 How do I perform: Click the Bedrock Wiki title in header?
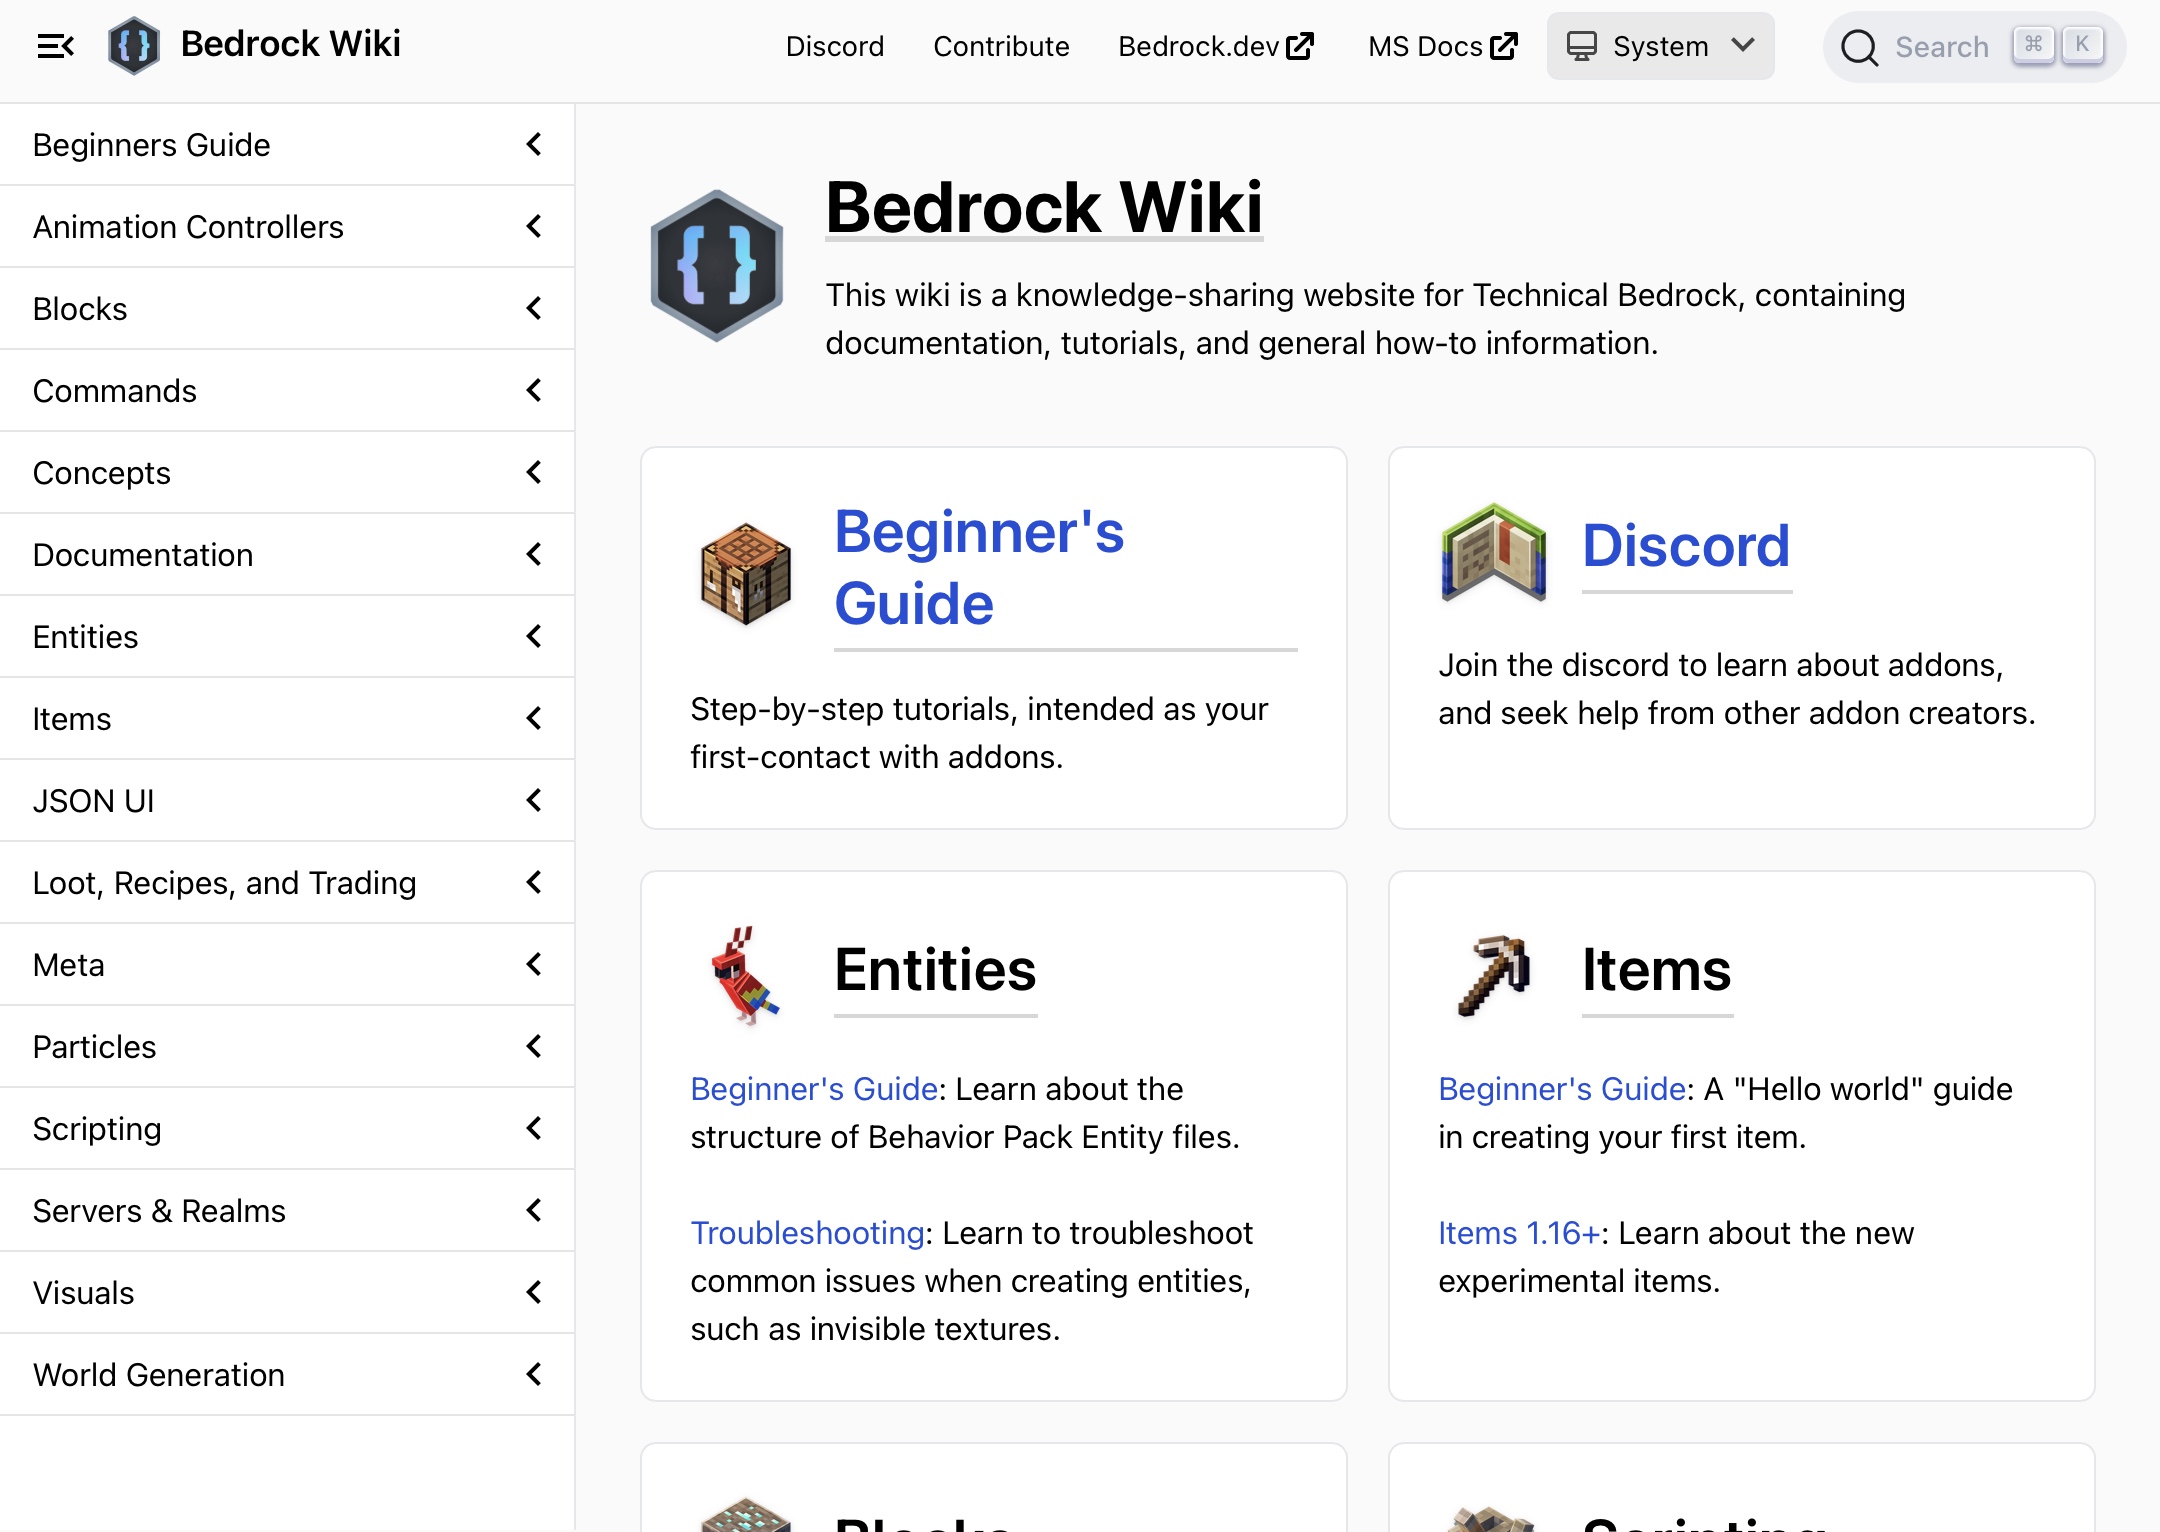coord(291,44)
